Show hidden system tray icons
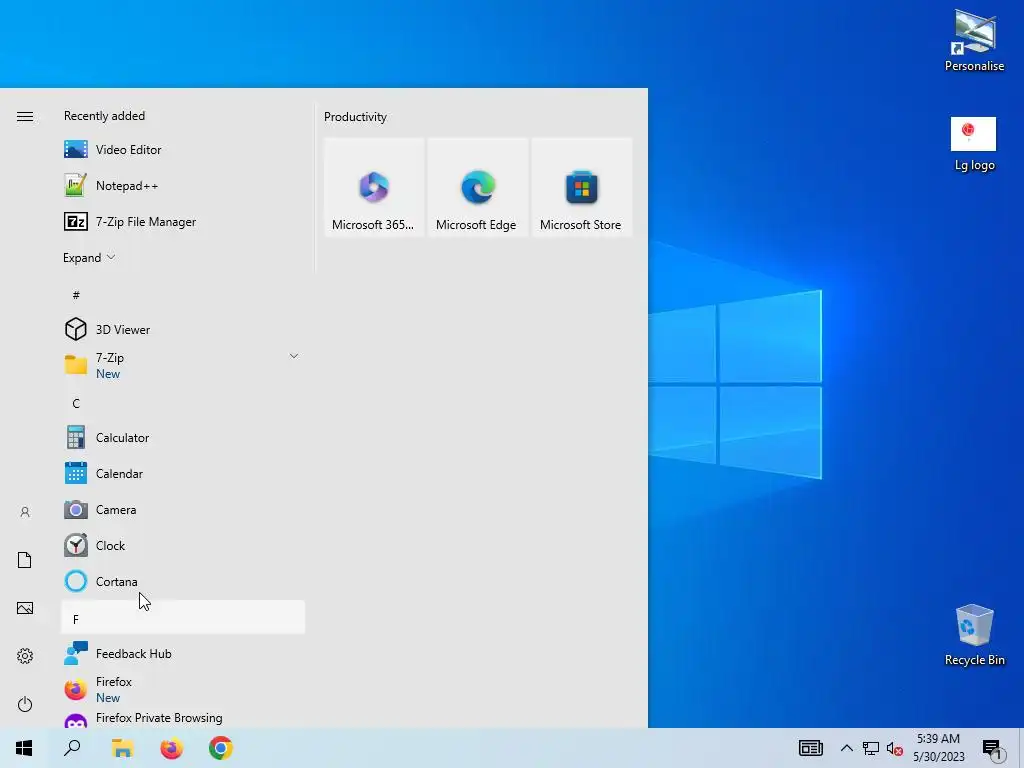Screen dimensions: 1024x768 pos(846,748)
